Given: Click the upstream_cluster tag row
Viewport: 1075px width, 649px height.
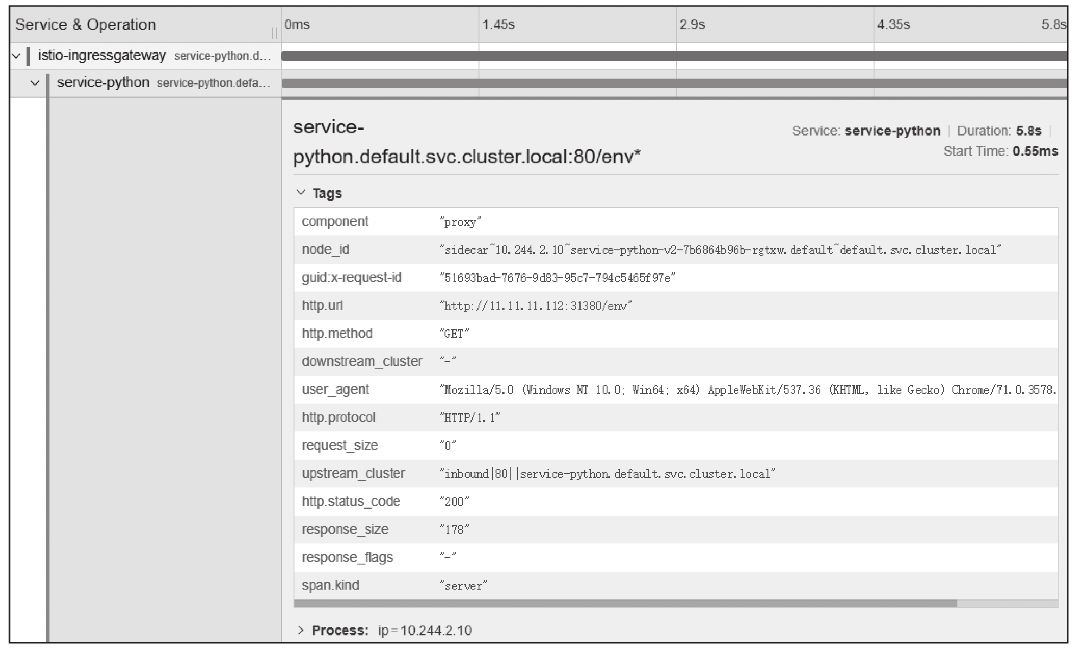Looking at the screenshot, I should pos(675,473).
